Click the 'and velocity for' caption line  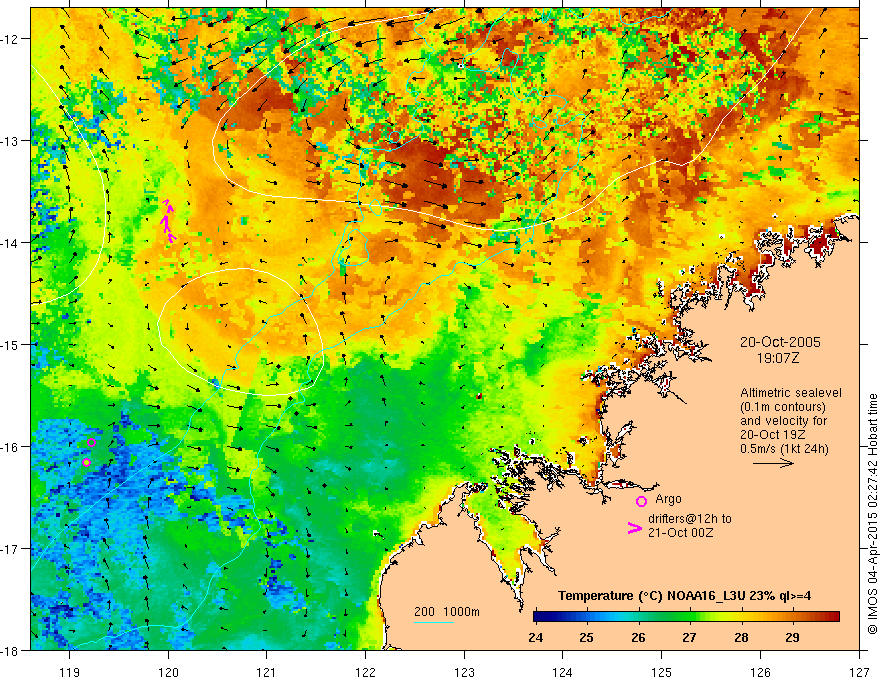coord(783,421)
